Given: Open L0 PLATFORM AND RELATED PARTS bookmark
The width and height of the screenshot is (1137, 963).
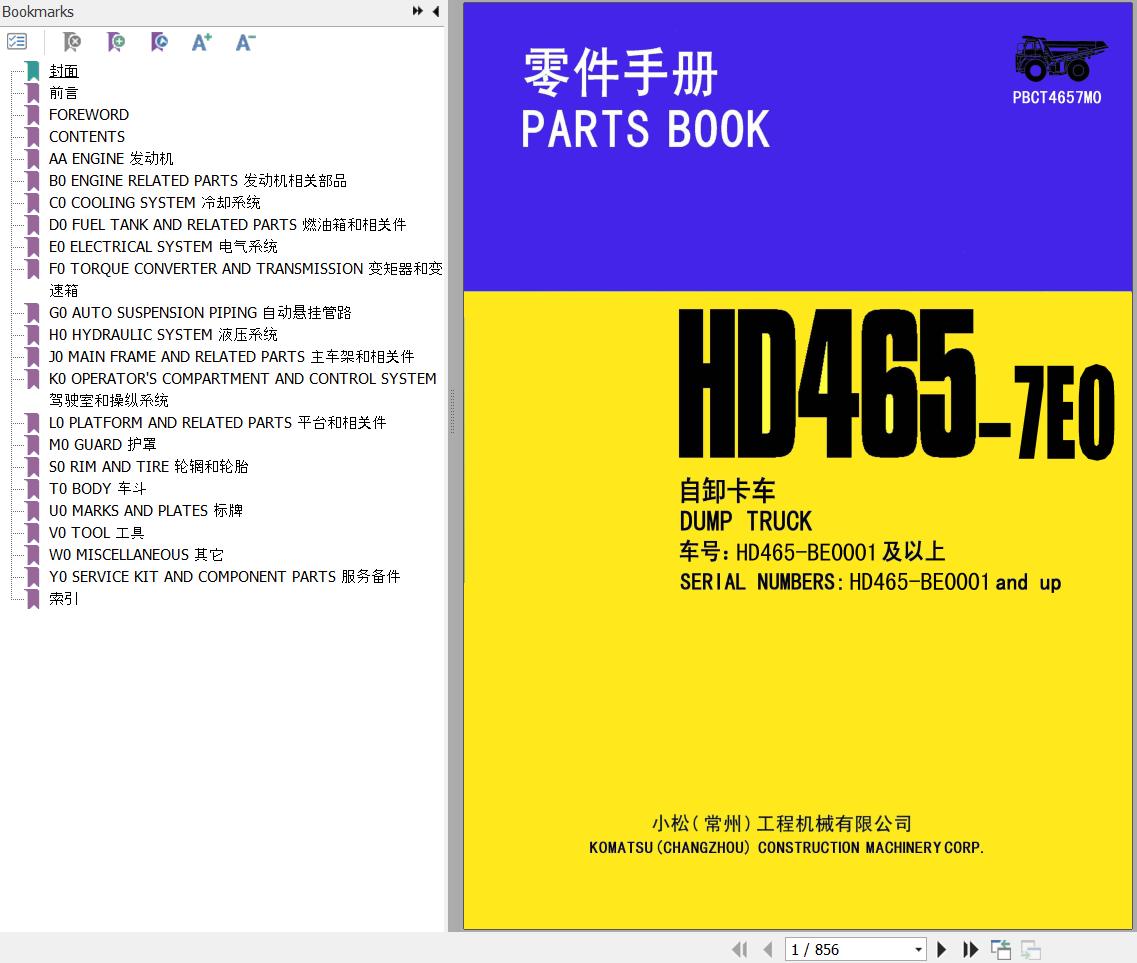Looking at the screenshot, I should (217, 423).
